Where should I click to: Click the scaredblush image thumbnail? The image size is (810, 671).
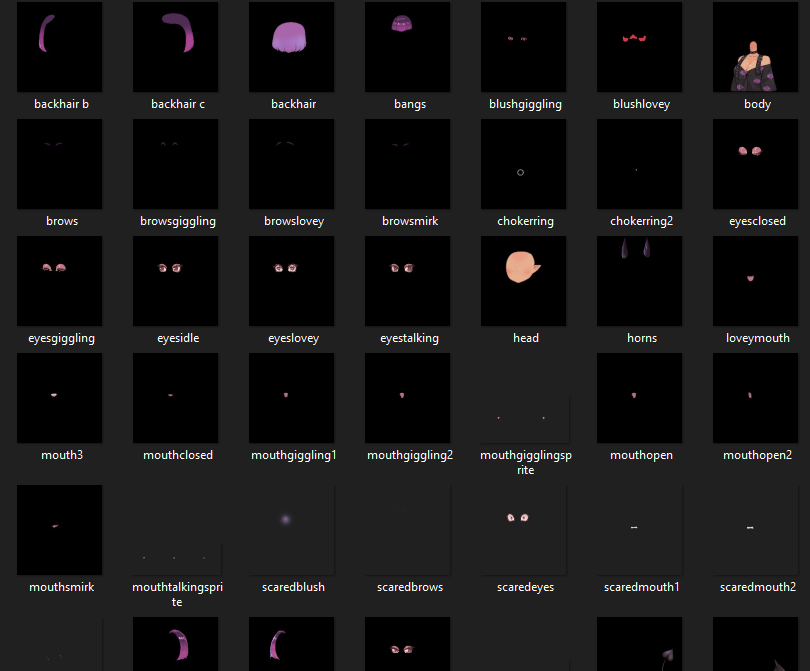293,528
